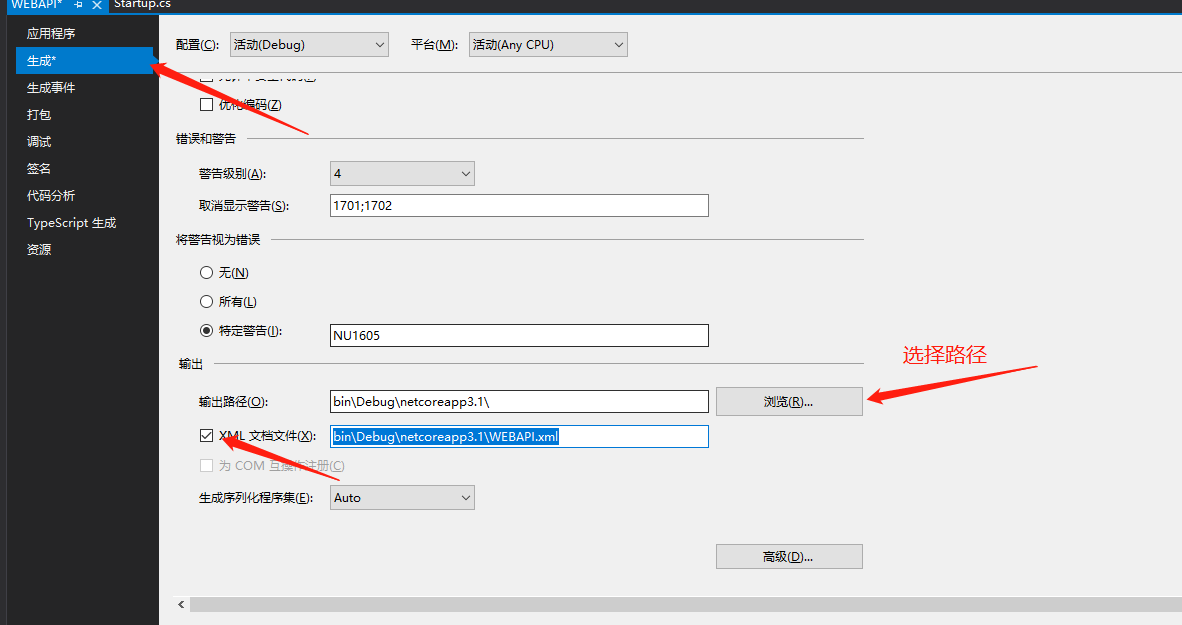
Task: Open the 生成序列化程序集 dropdown set to Auto
Action: point(403,498)
